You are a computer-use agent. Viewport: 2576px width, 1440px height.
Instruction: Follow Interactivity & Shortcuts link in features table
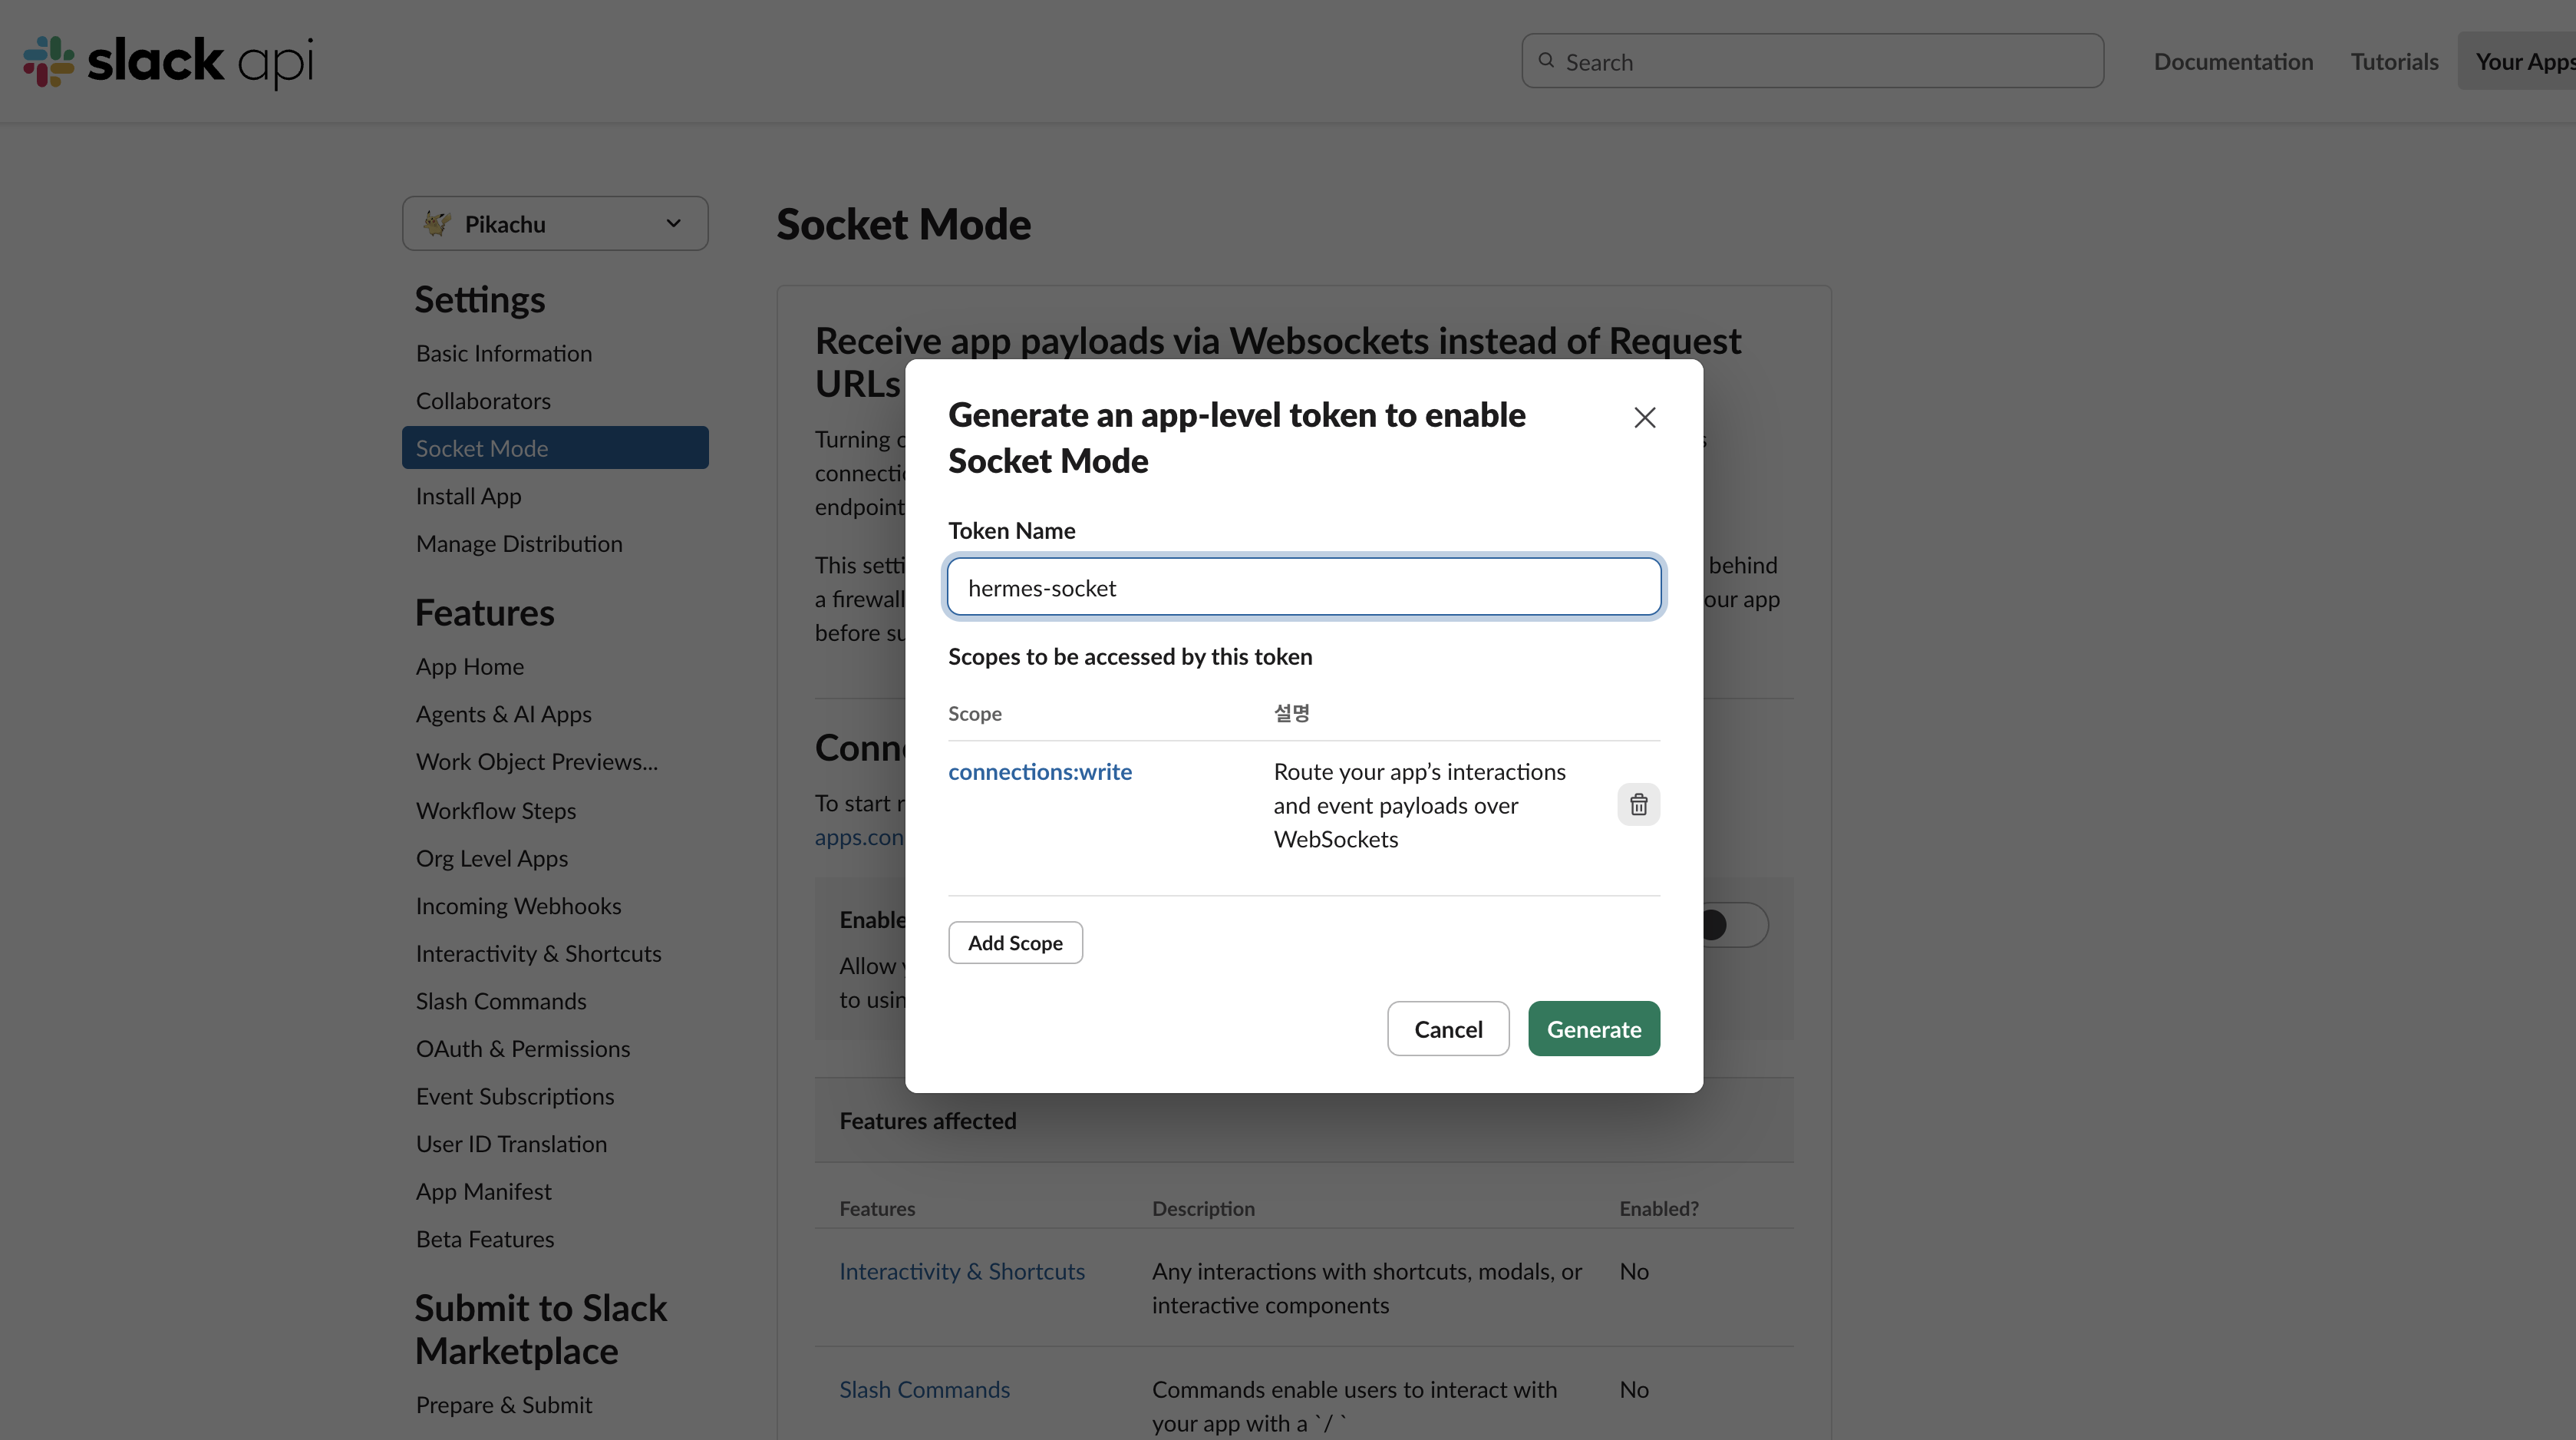tap(962, 1272)
